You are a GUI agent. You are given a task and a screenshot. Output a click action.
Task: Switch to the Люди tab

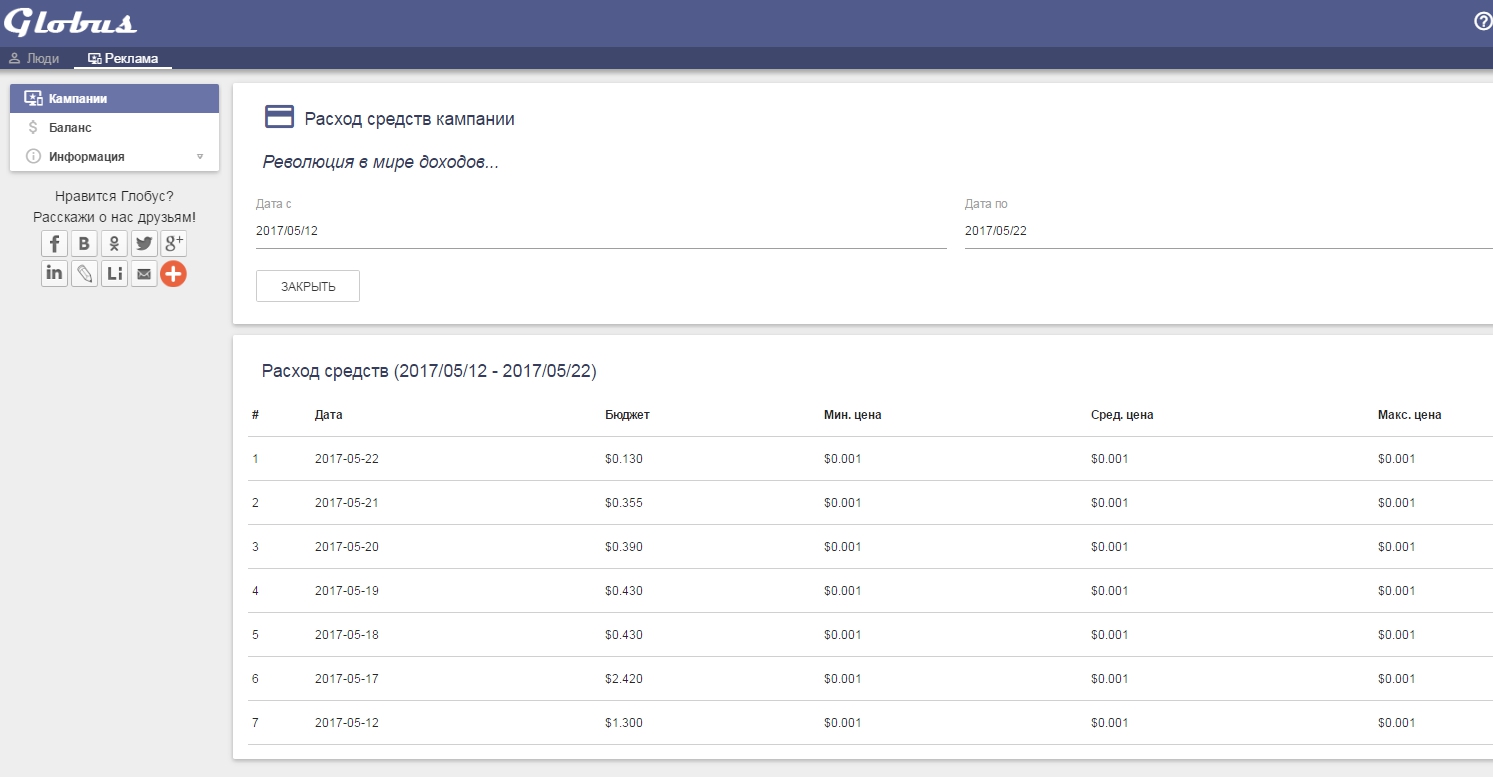[x=34, y=59]
